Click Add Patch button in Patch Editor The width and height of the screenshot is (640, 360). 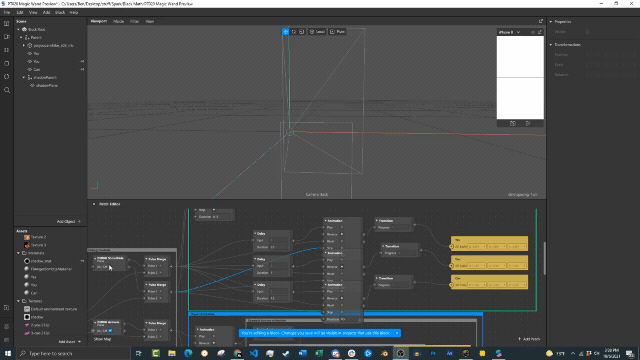tap(529, 339)
